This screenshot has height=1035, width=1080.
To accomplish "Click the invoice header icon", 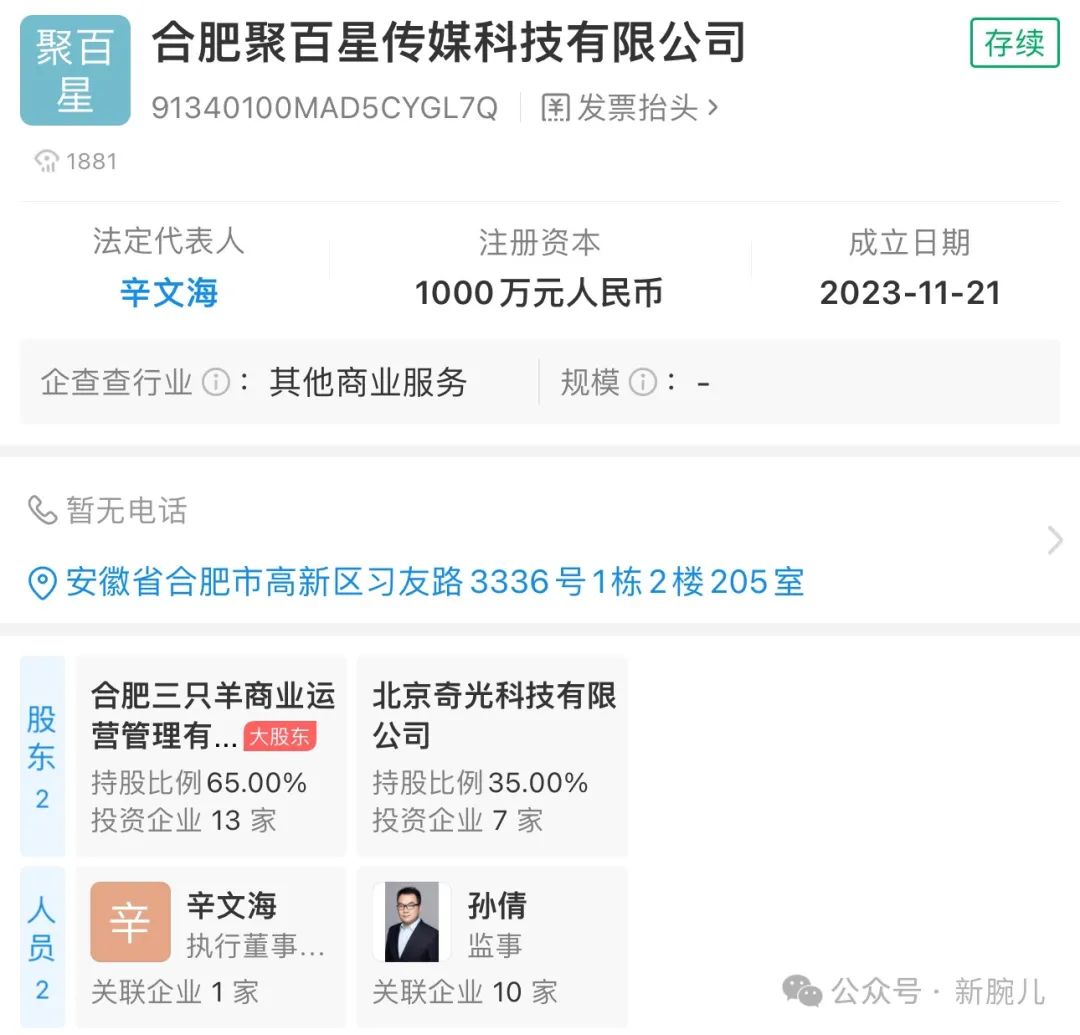I will [556, 108].
